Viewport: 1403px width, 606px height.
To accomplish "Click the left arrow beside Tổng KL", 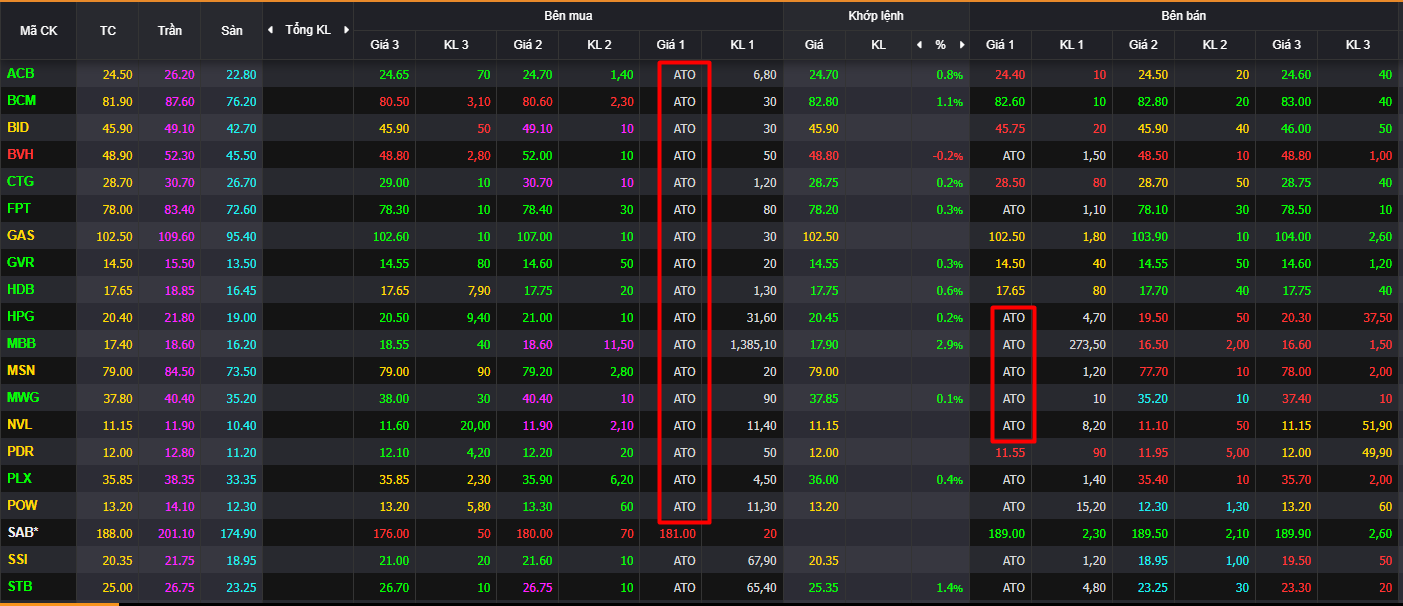I will (270, 30).
